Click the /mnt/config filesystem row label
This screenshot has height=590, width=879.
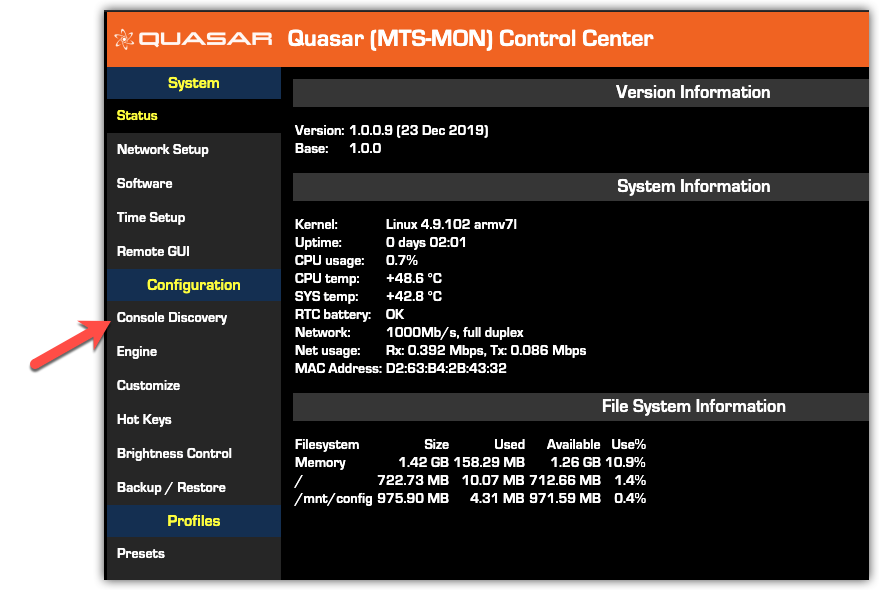tap(334, 499)
